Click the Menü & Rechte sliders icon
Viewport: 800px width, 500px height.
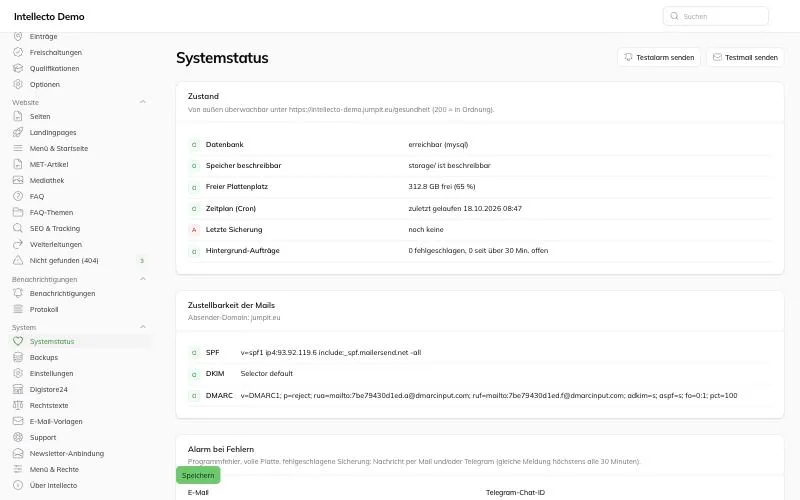click(x=18, y=469)
